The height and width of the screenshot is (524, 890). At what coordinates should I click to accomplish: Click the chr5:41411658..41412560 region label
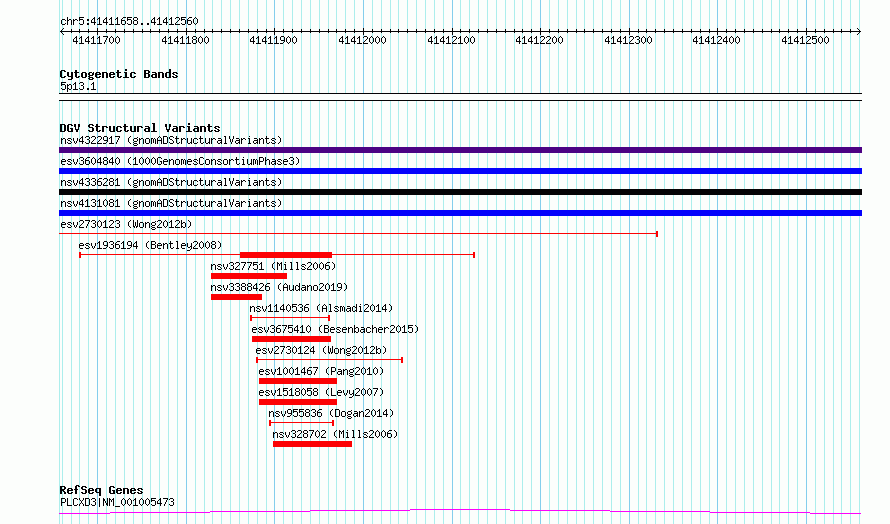click(x=129, y=22)
